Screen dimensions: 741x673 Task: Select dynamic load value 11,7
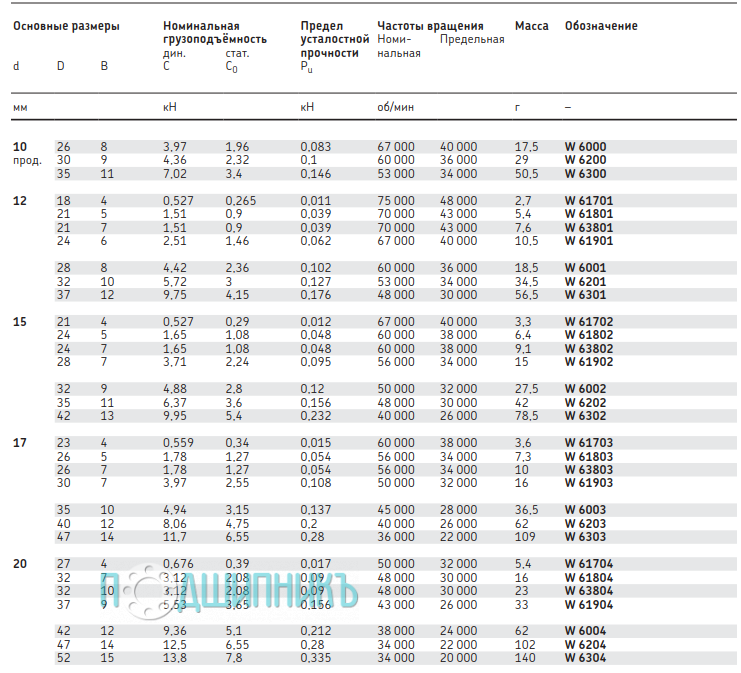coord(175,537)
